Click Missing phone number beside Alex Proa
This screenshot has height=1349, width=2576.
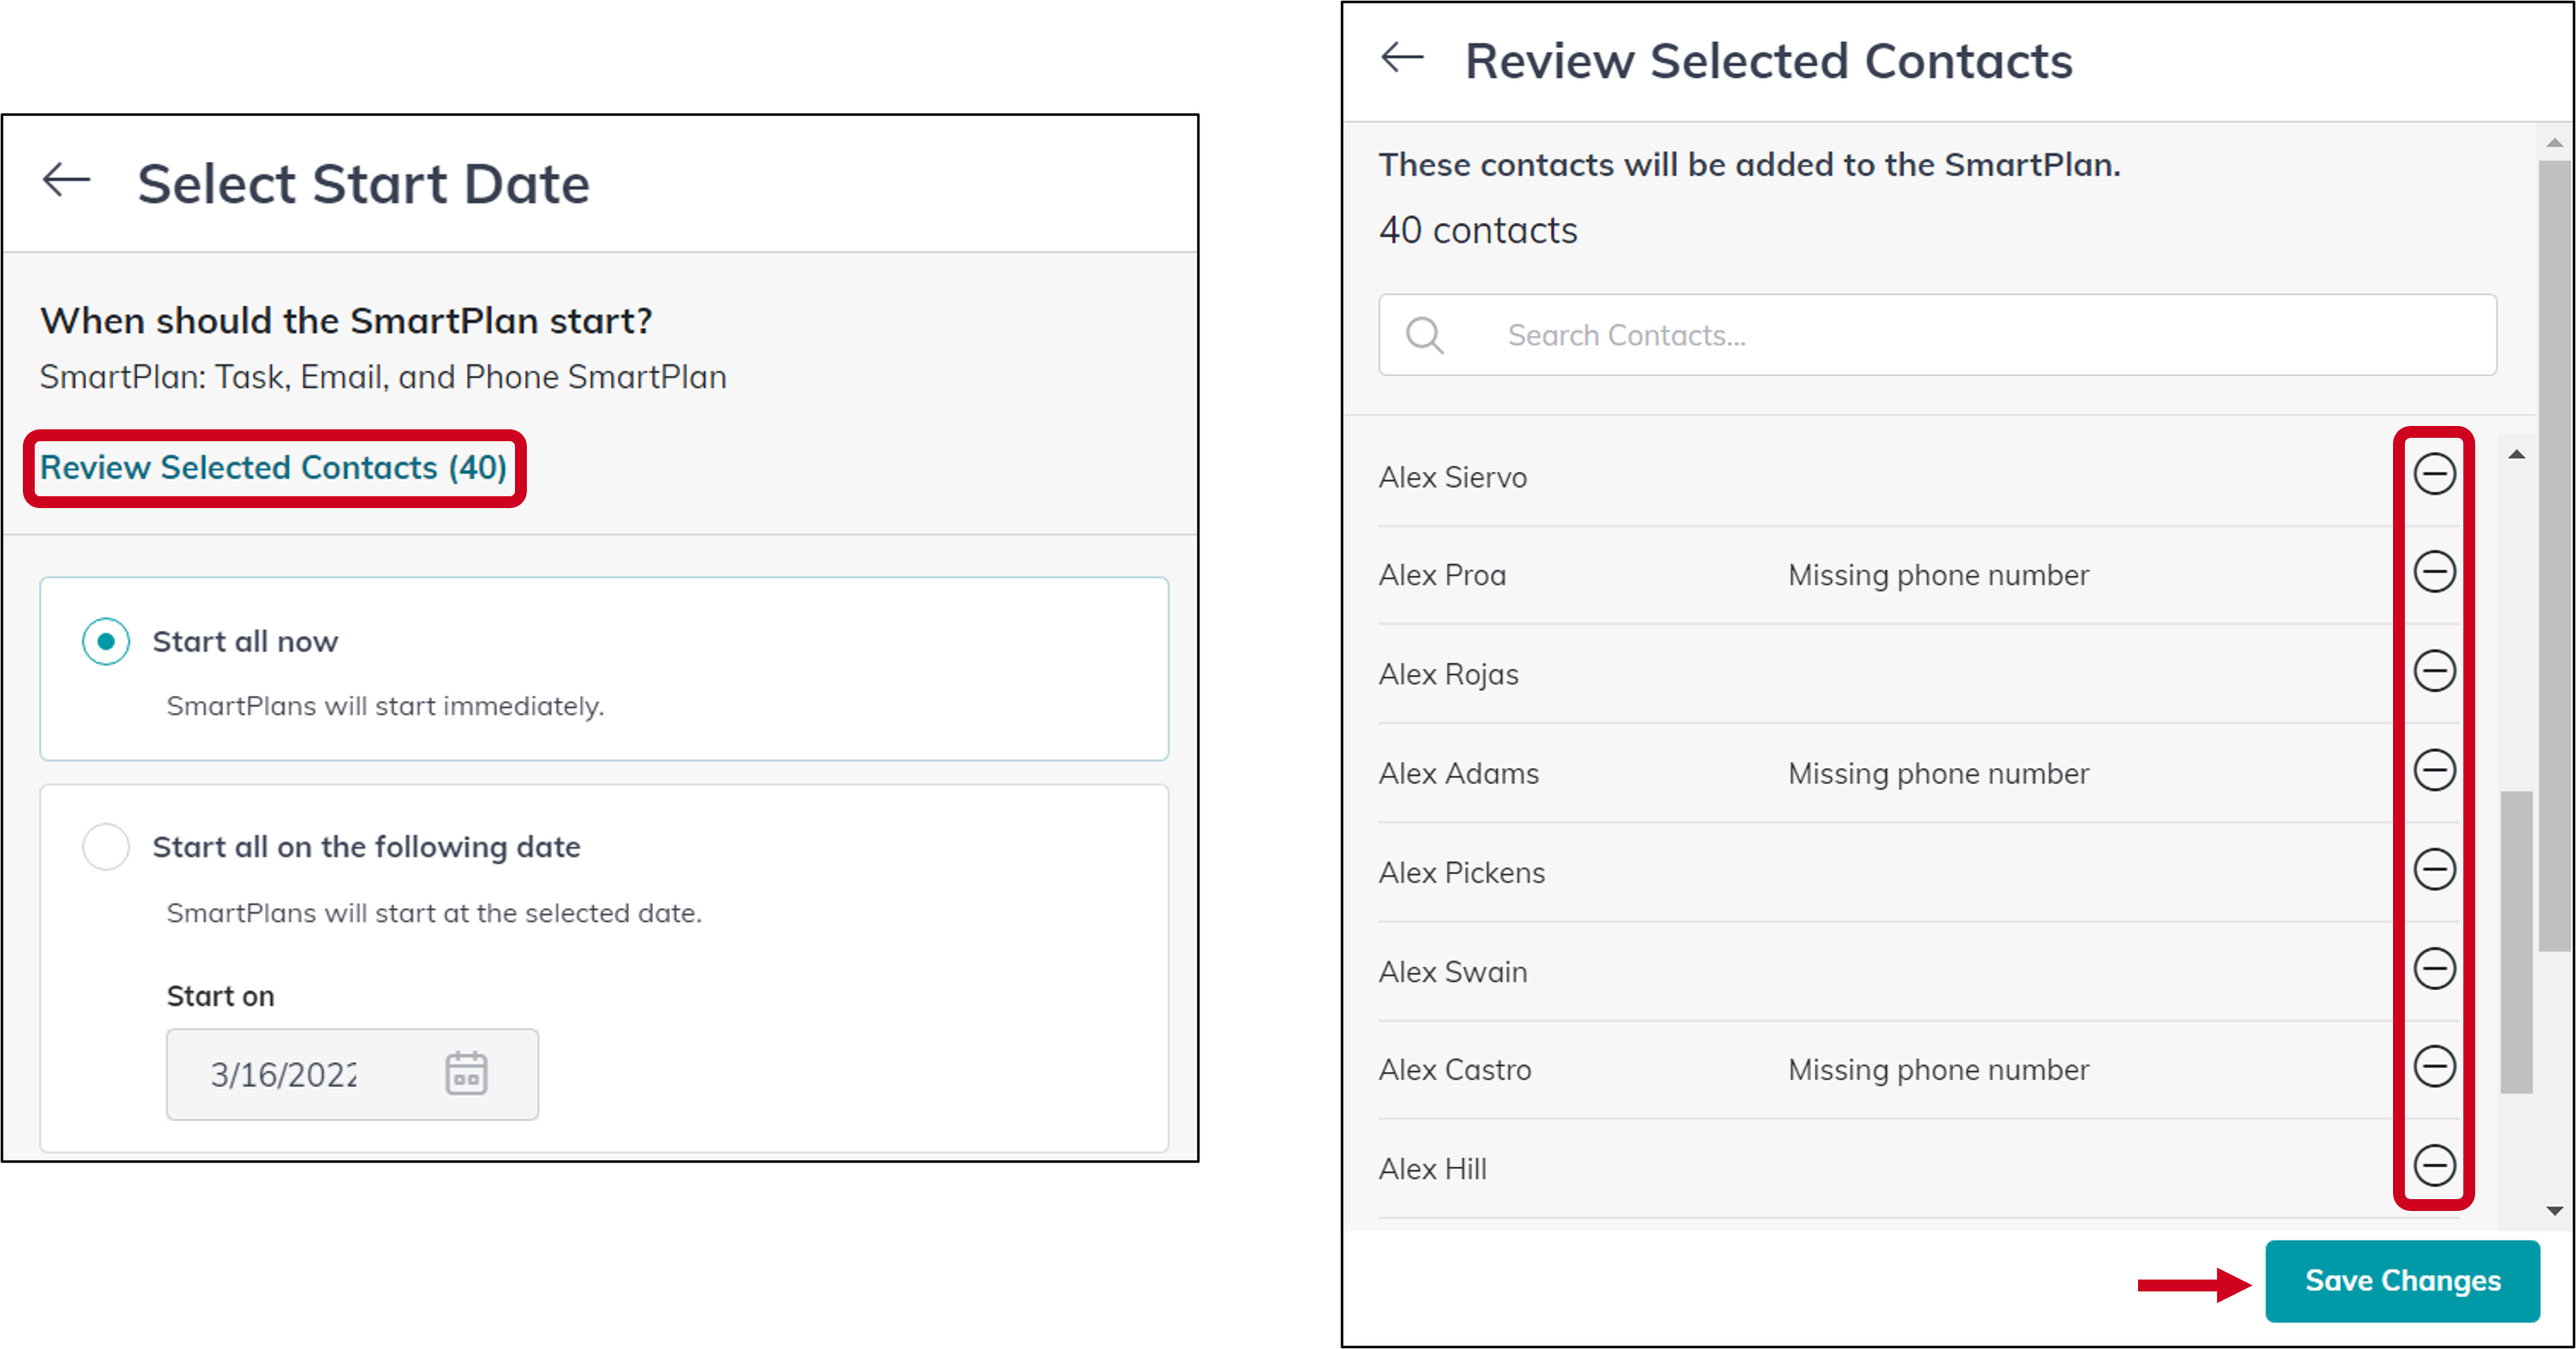(1938, 575)
